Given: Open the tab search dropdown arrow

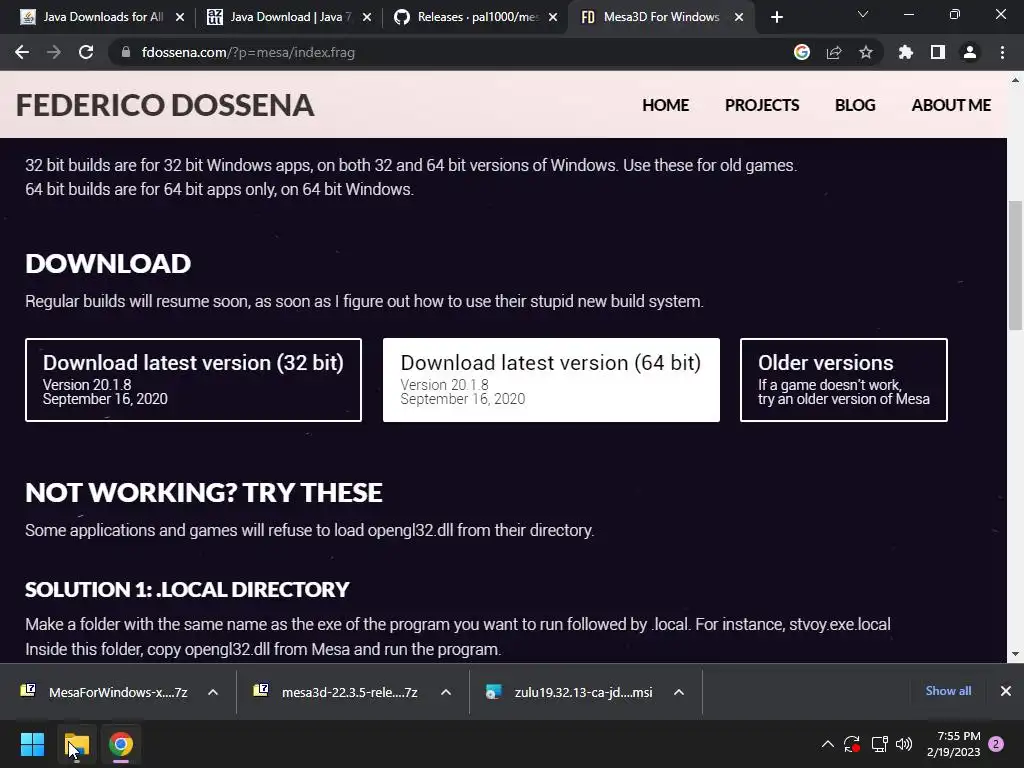Looking at the screenshot, I should [x=863, y=14].
